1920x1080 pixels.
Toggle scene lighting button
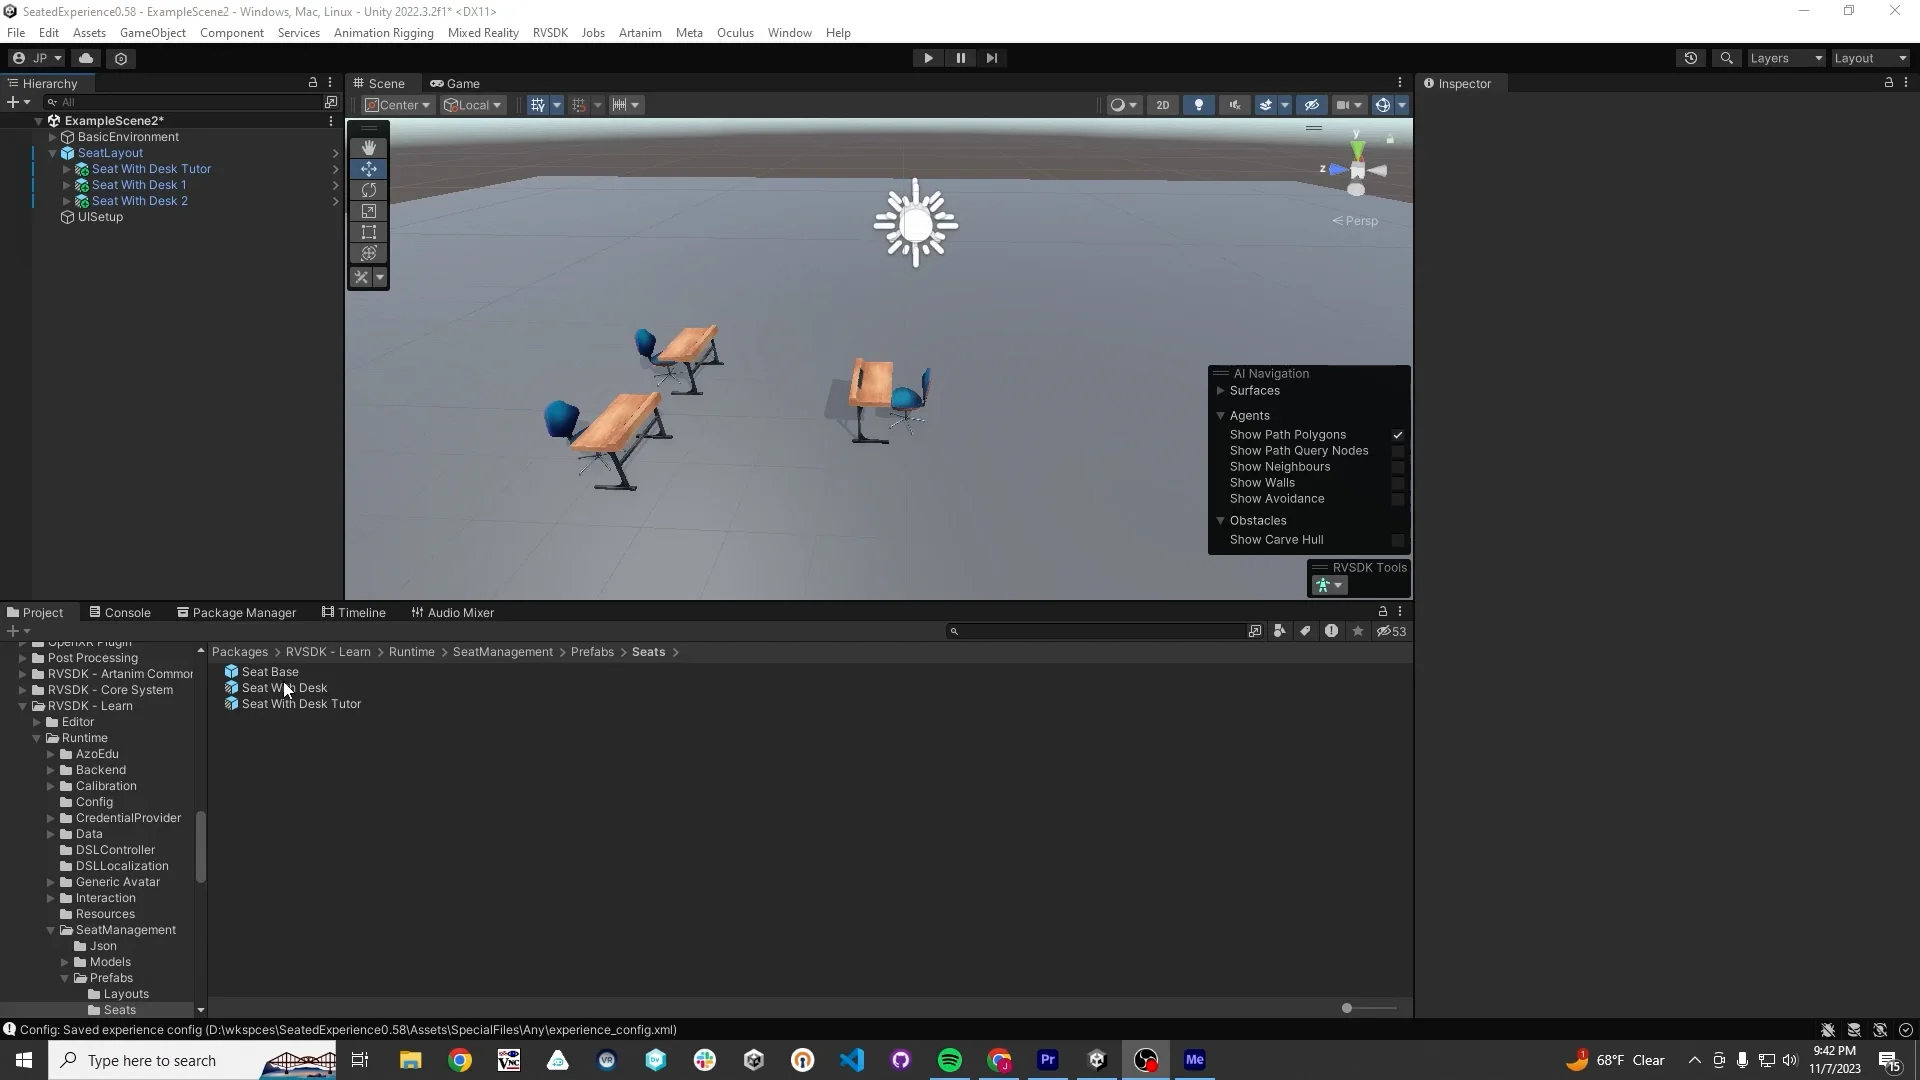click(1198, 105)
